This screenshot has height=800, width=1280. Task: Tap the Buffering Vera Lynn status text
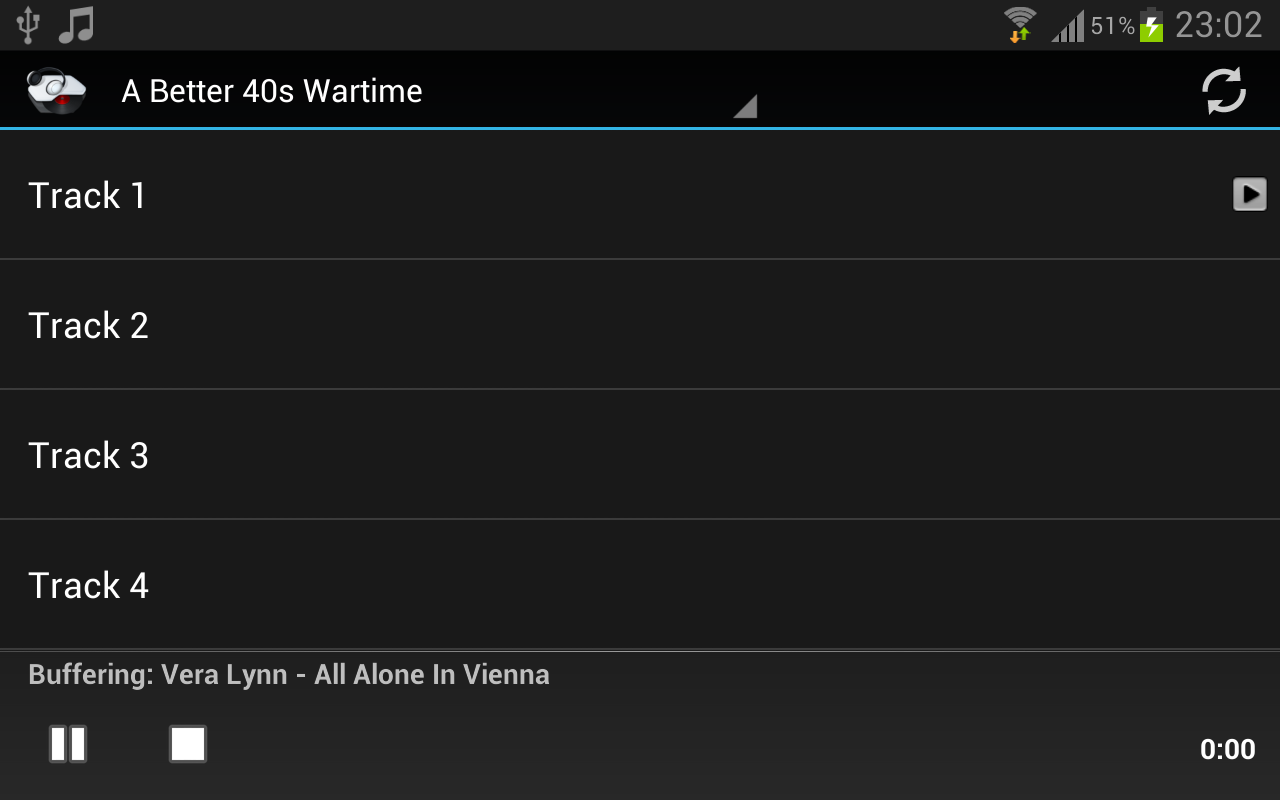click(x=289, y=675)
